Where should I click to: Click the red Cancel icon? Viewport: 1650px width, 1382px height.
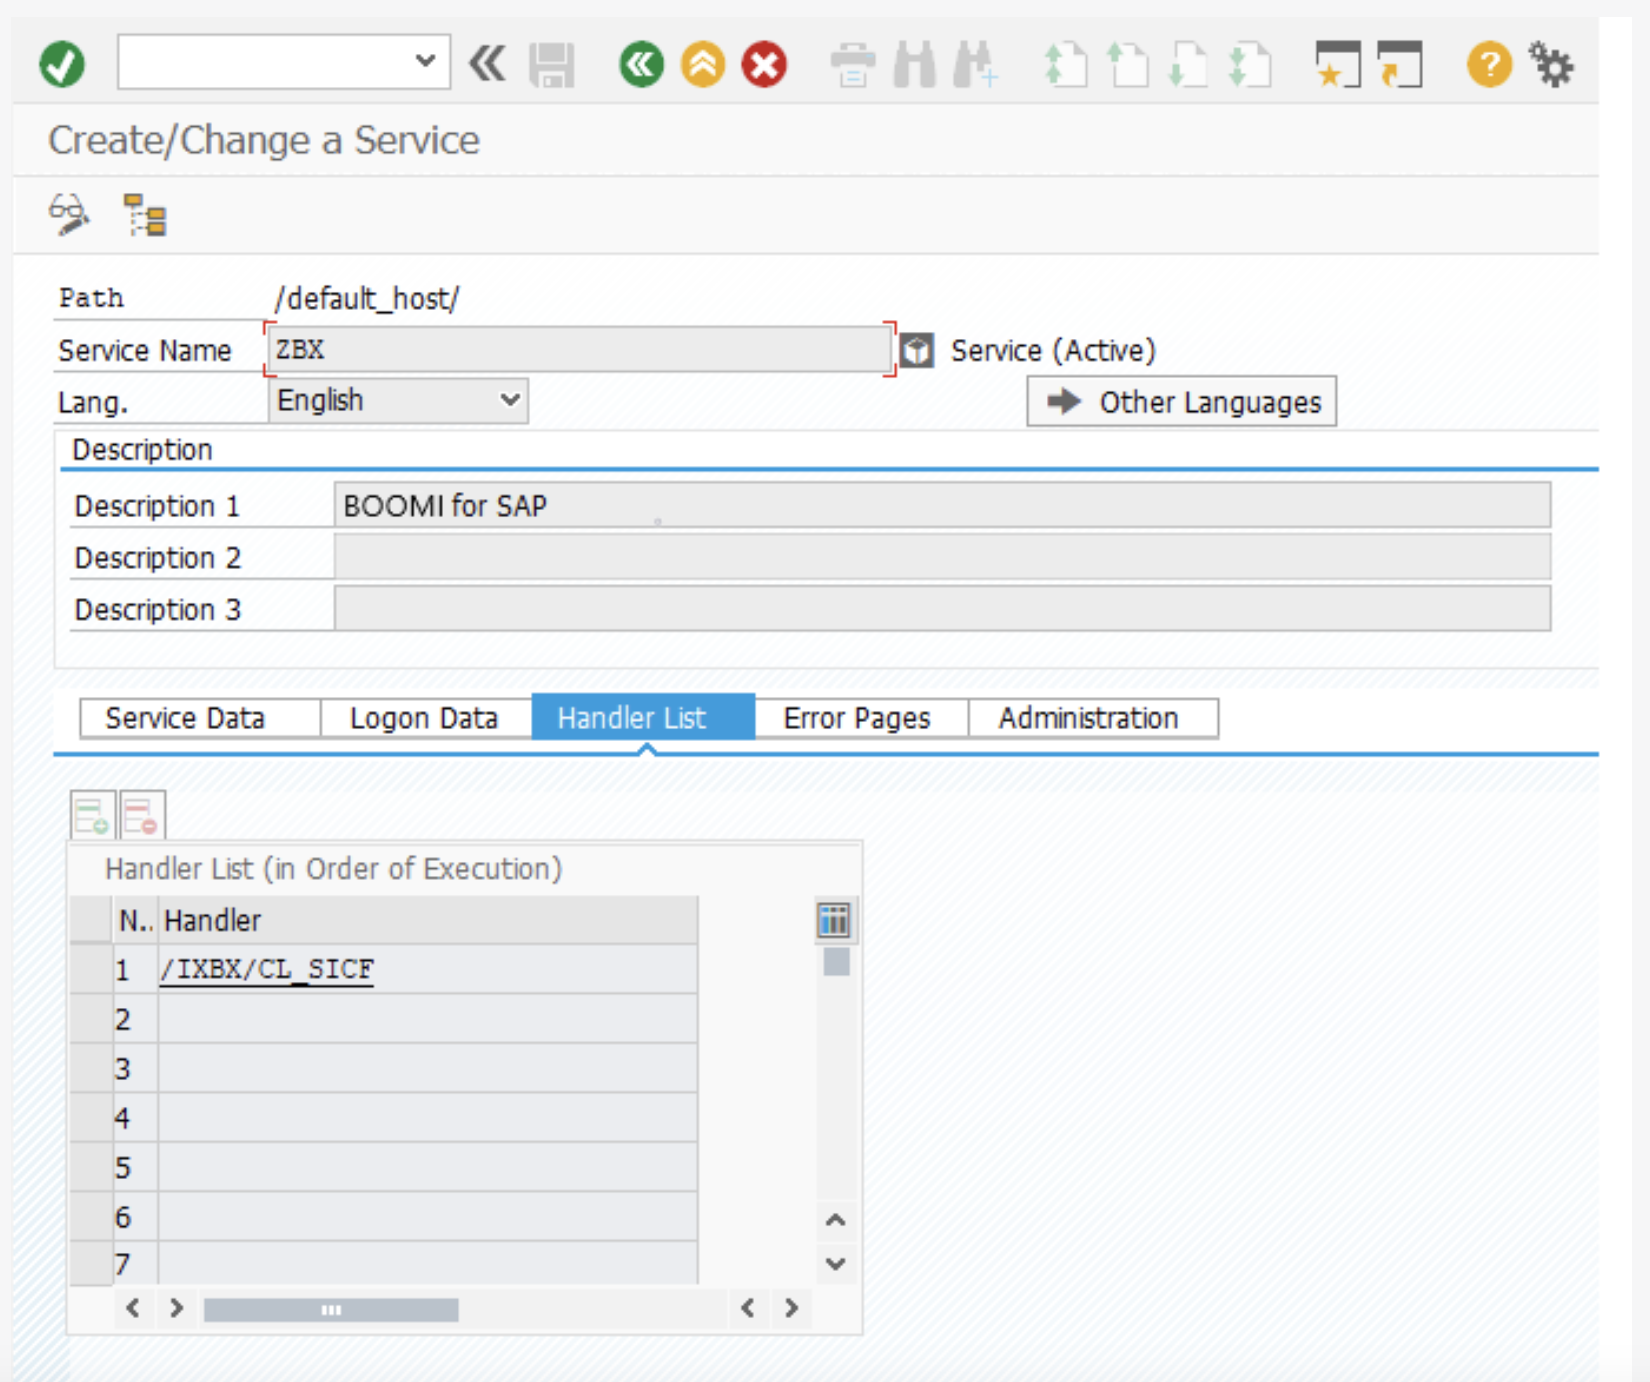tap(764, 65)
